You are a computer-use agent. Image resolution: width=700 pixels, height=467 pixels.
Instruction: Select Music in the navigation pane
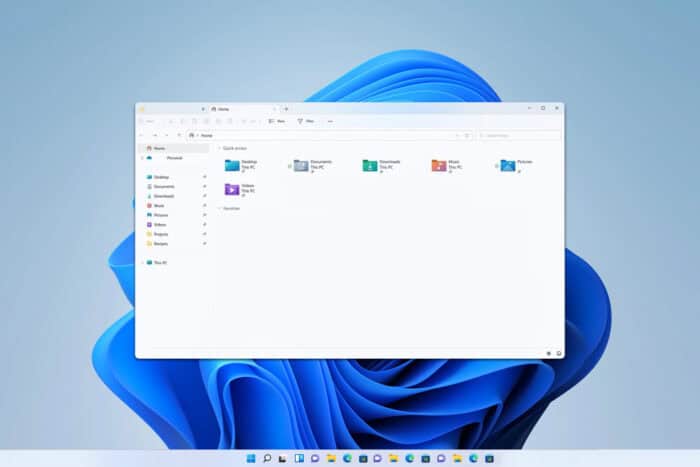[x=174, y=205]
